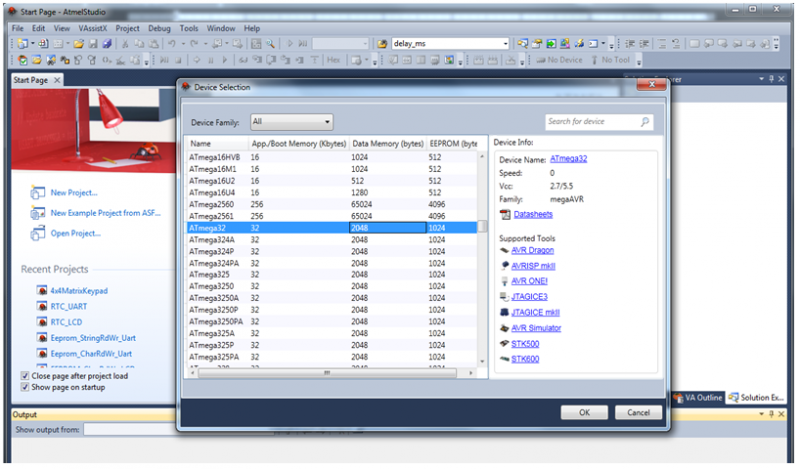Click the Open Project icon on Start Page
This screenshot has height=469, width=800.
[37, 234]
